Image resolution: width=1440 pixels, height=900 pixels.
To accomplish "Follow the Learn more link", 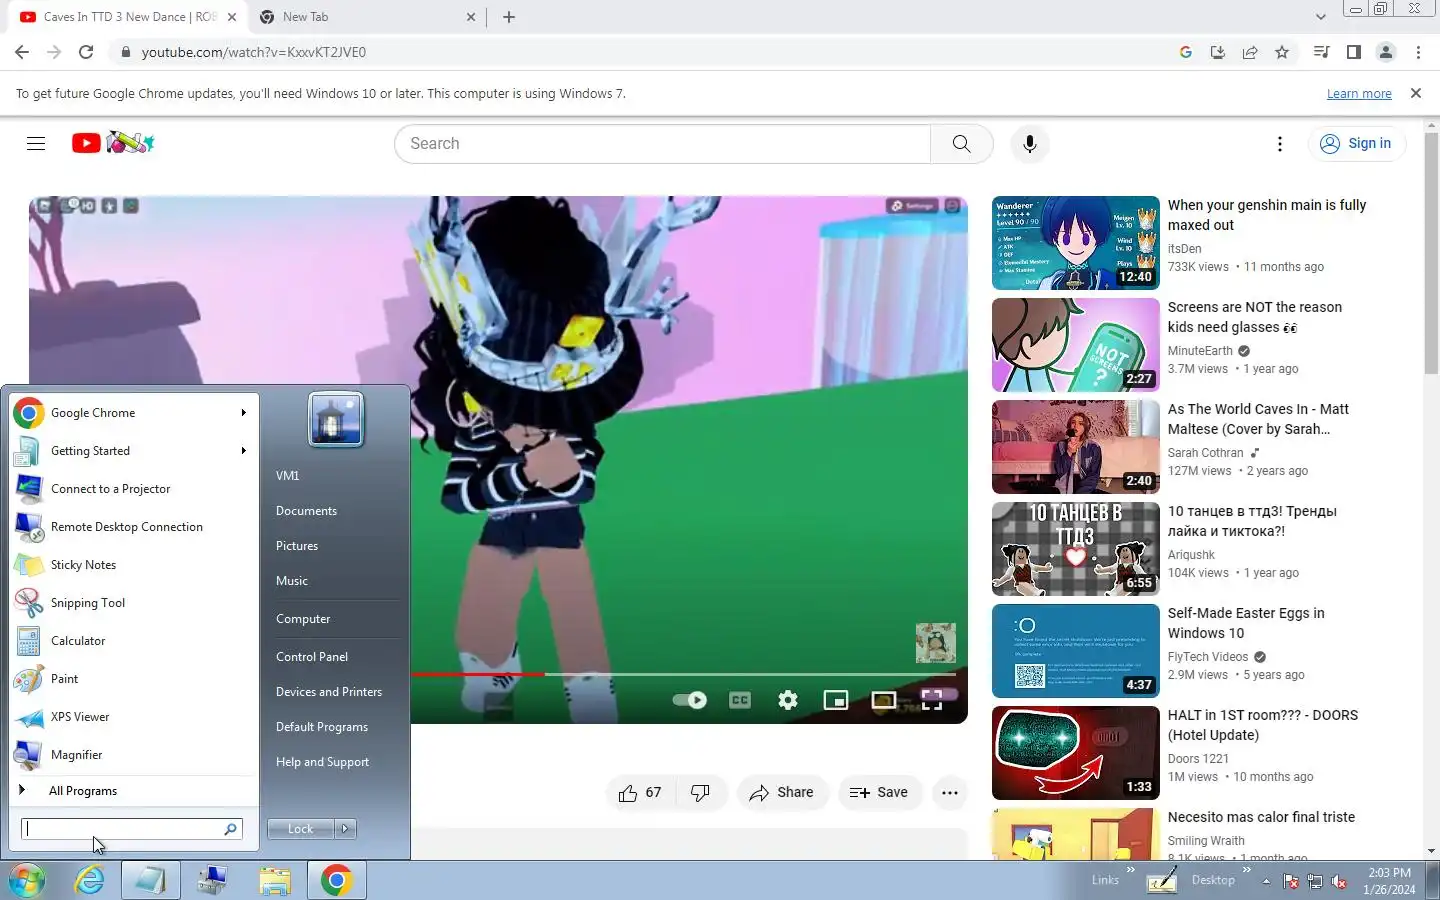I will pos(1359,94).
